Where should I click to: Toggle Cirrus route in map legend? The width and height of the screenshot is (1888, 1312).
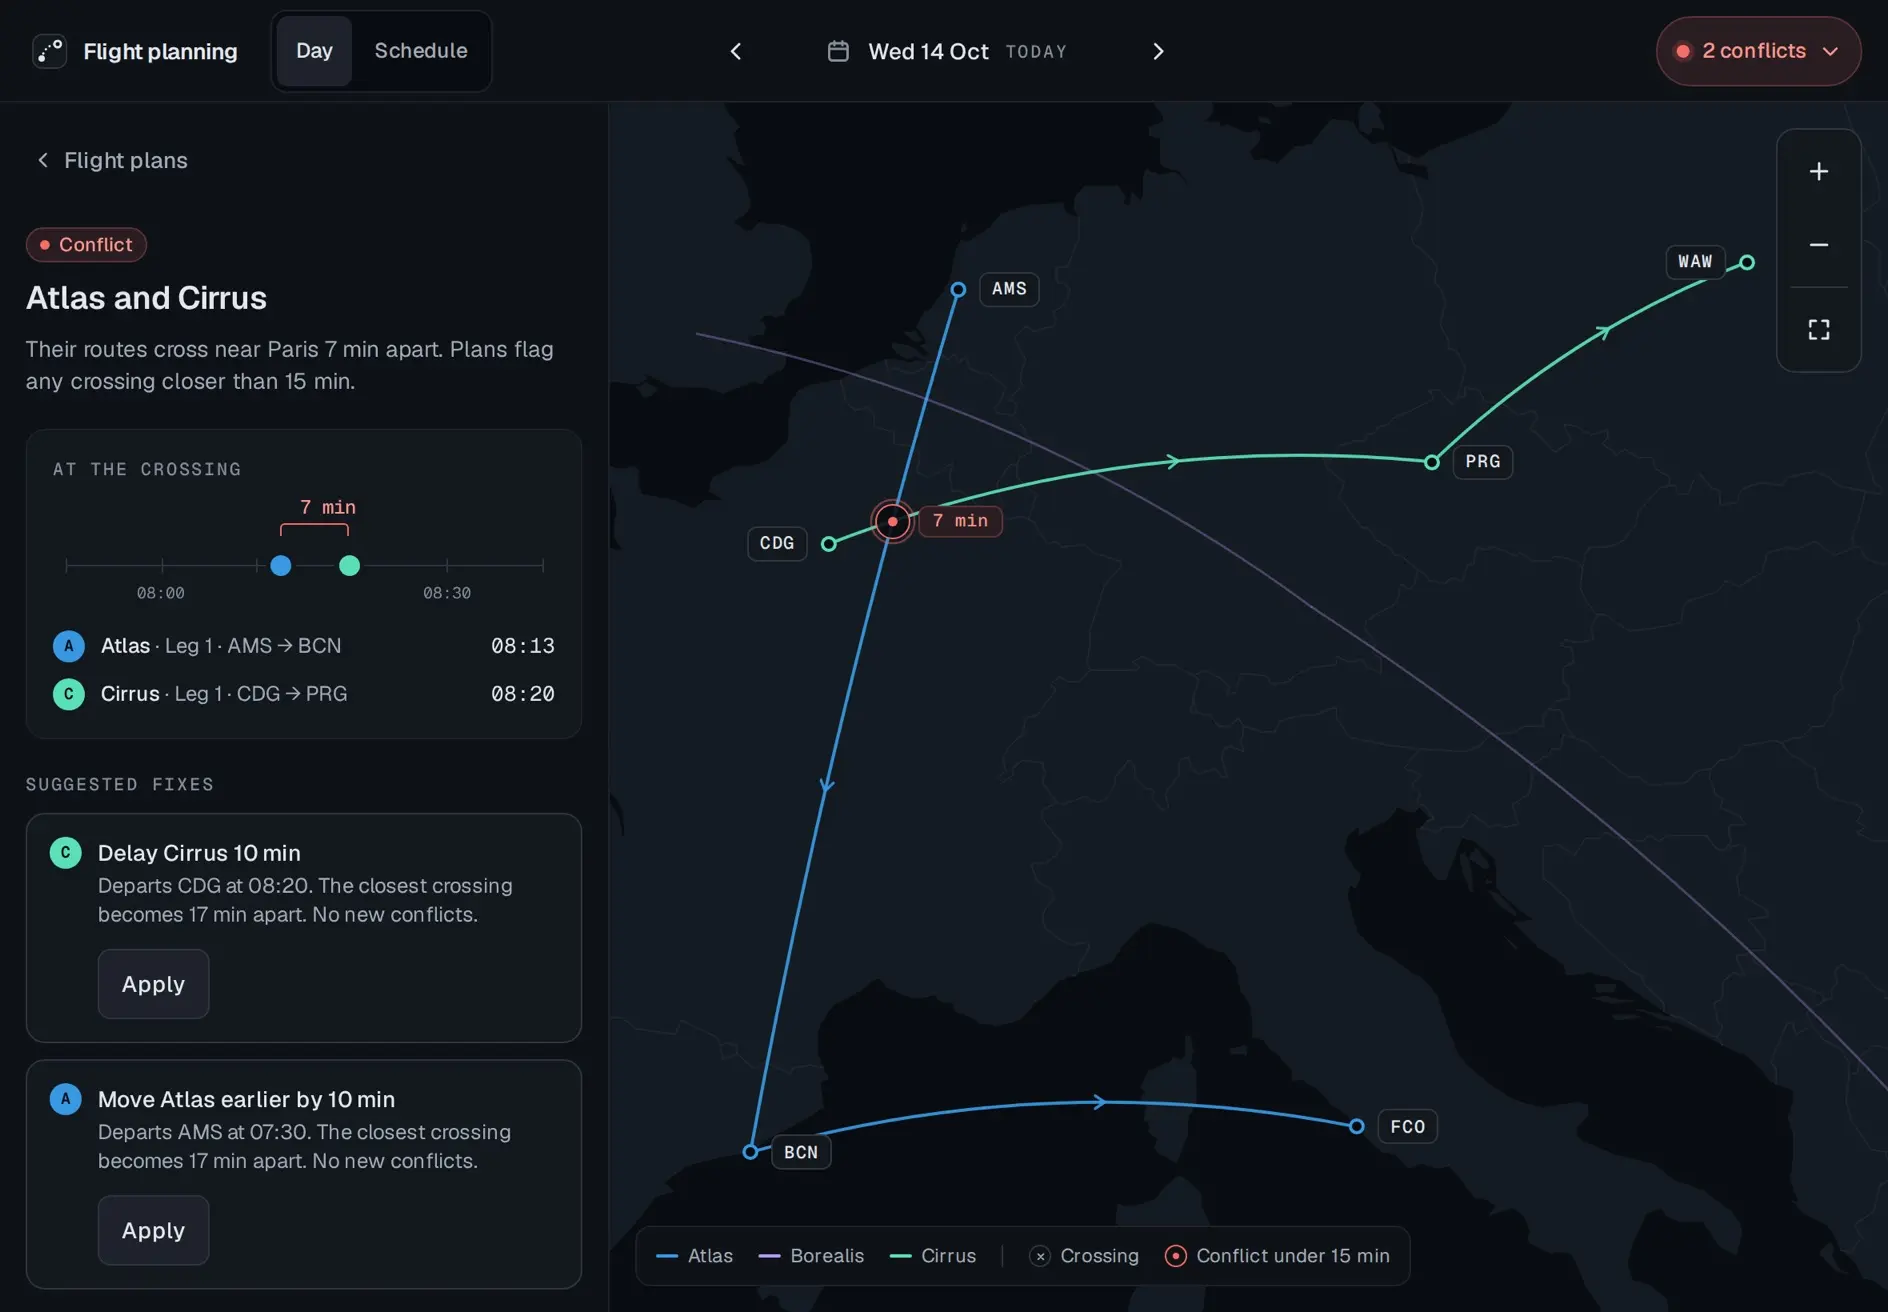[x=932, y=1256]
